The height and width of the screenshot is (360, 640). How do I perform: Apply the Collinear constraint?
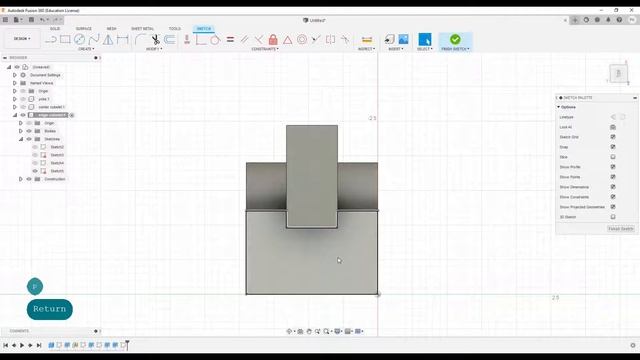316,39
